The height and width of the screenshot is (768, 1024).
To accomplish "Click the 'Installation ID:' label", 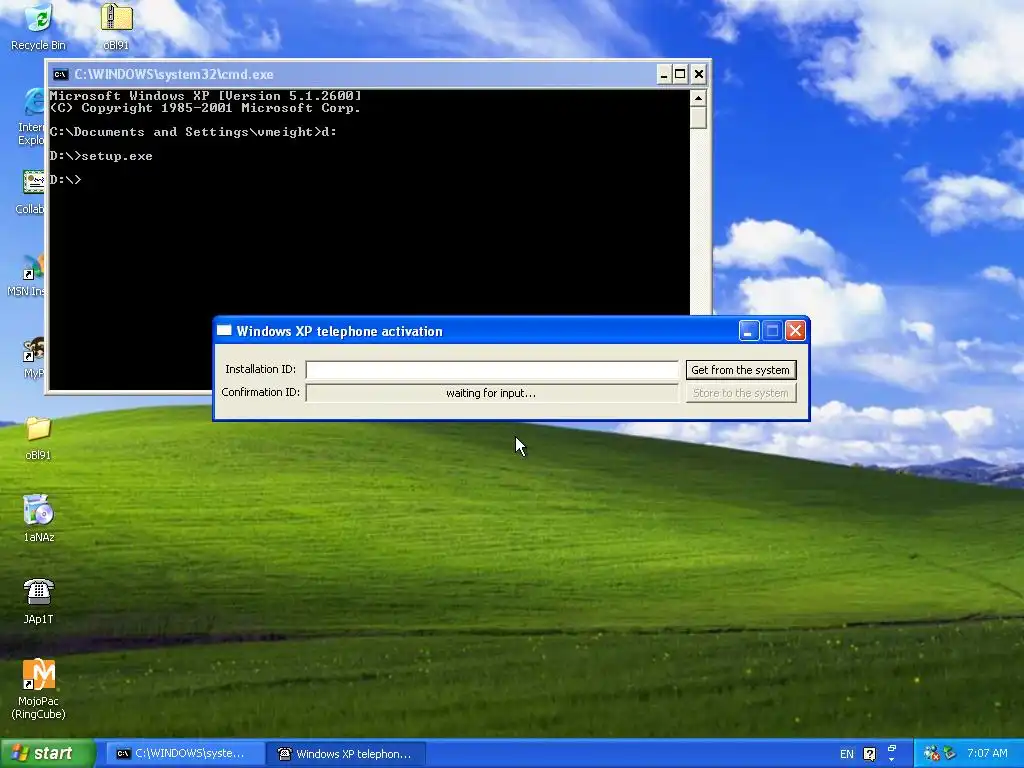I will point(260,369).
